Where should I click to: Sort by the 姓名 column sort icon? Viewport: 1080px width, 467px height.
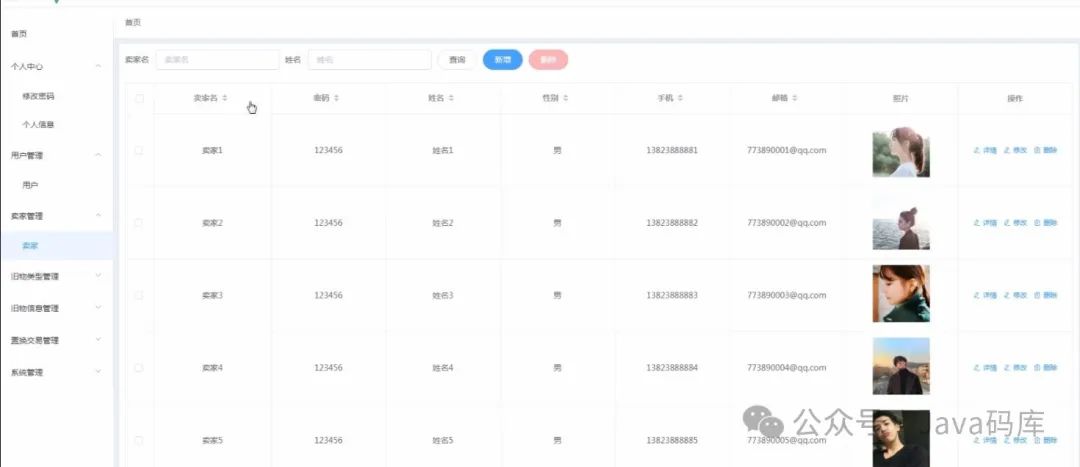(x=451, y=98)
